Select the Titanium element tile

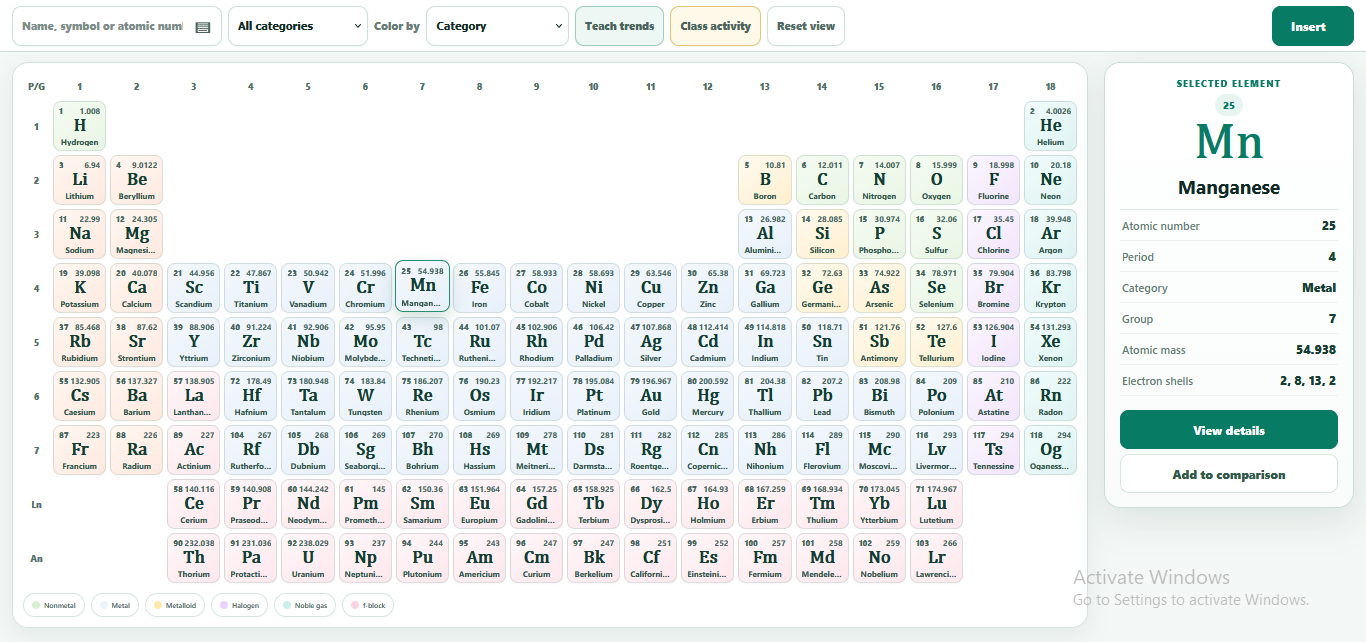[x=251, y=288]
